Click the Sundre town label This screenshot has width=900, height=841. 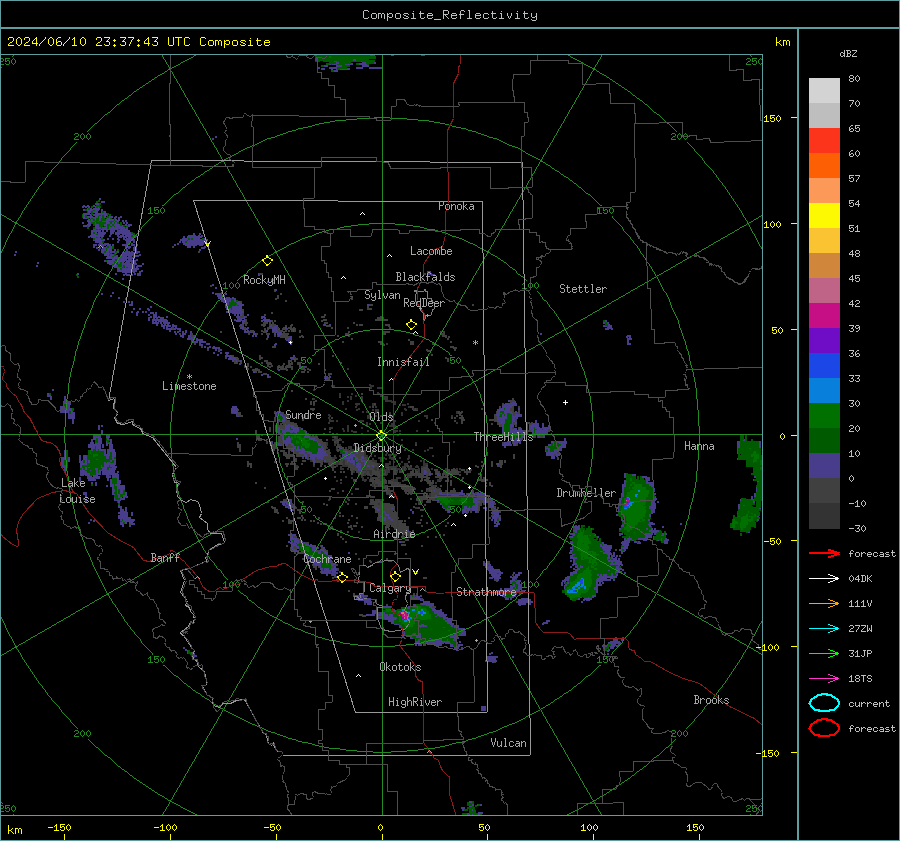[303, 414]
